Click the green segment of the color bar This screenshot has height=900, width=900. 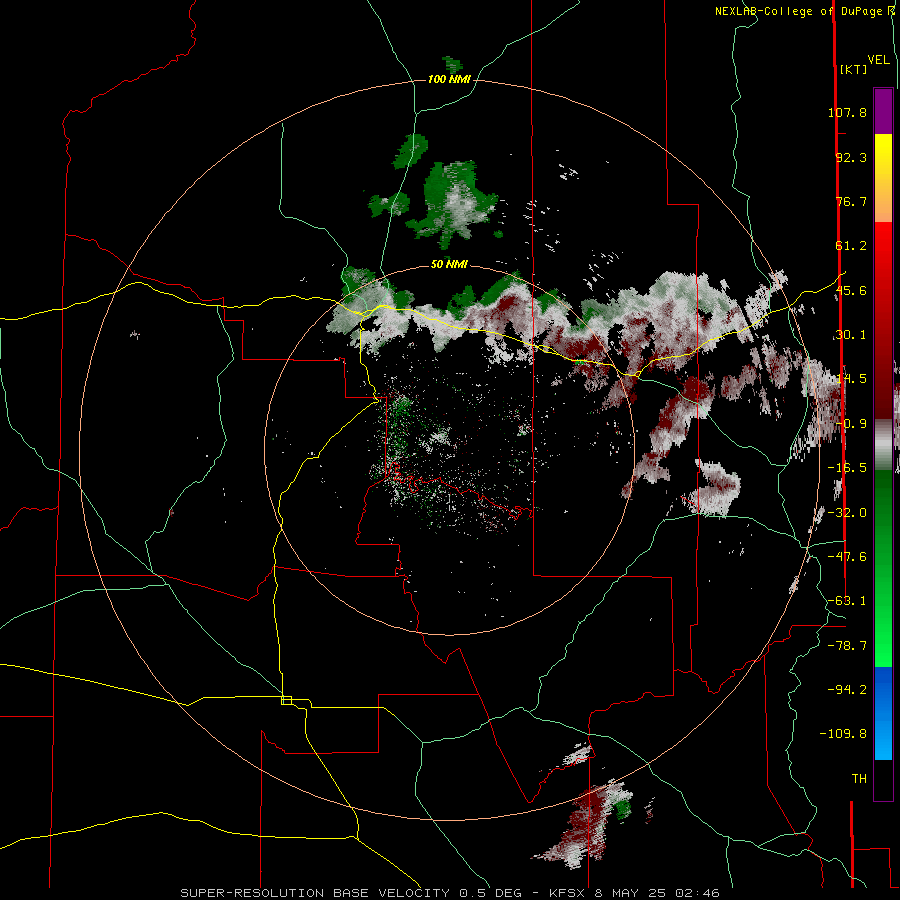pyautogui.click(x=883, y=568)
